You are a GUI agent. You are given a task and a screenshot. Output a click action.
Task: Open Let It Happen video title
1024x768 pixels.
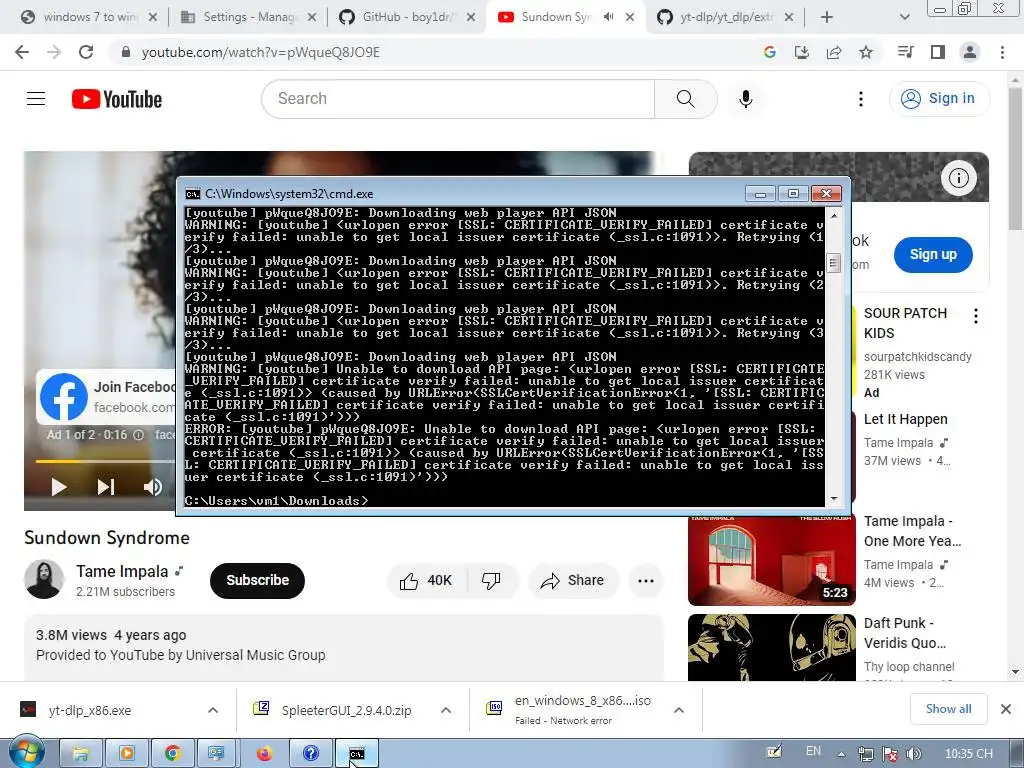905,419
